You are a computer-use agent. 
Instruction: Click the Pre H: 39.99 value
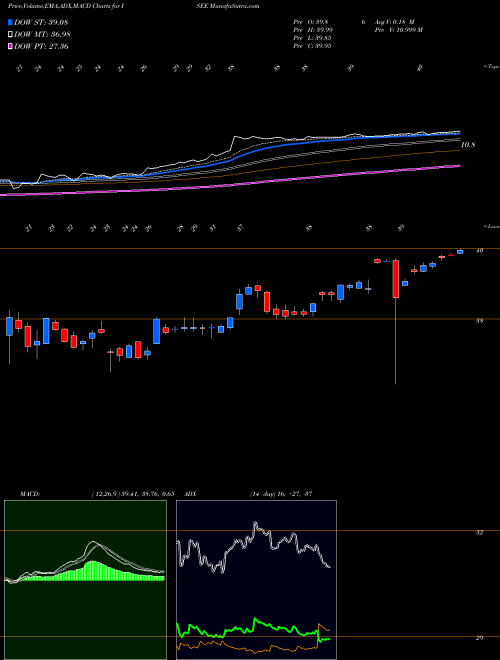point(314,30)
